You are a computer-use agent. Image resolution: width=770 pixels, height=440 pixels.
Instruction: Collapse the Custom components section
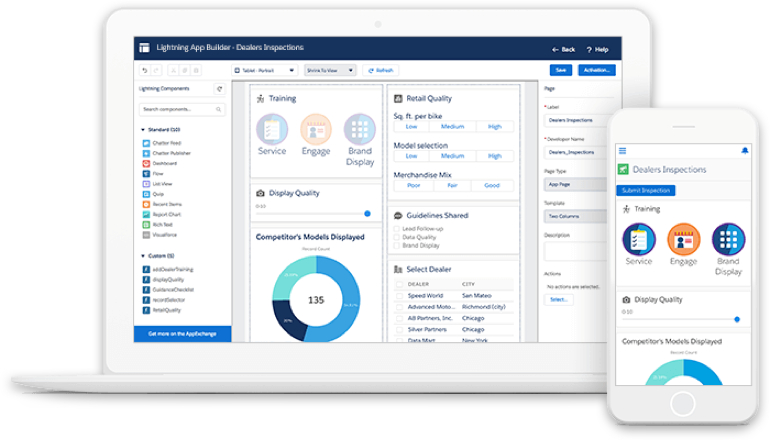[x=143, y=256]
